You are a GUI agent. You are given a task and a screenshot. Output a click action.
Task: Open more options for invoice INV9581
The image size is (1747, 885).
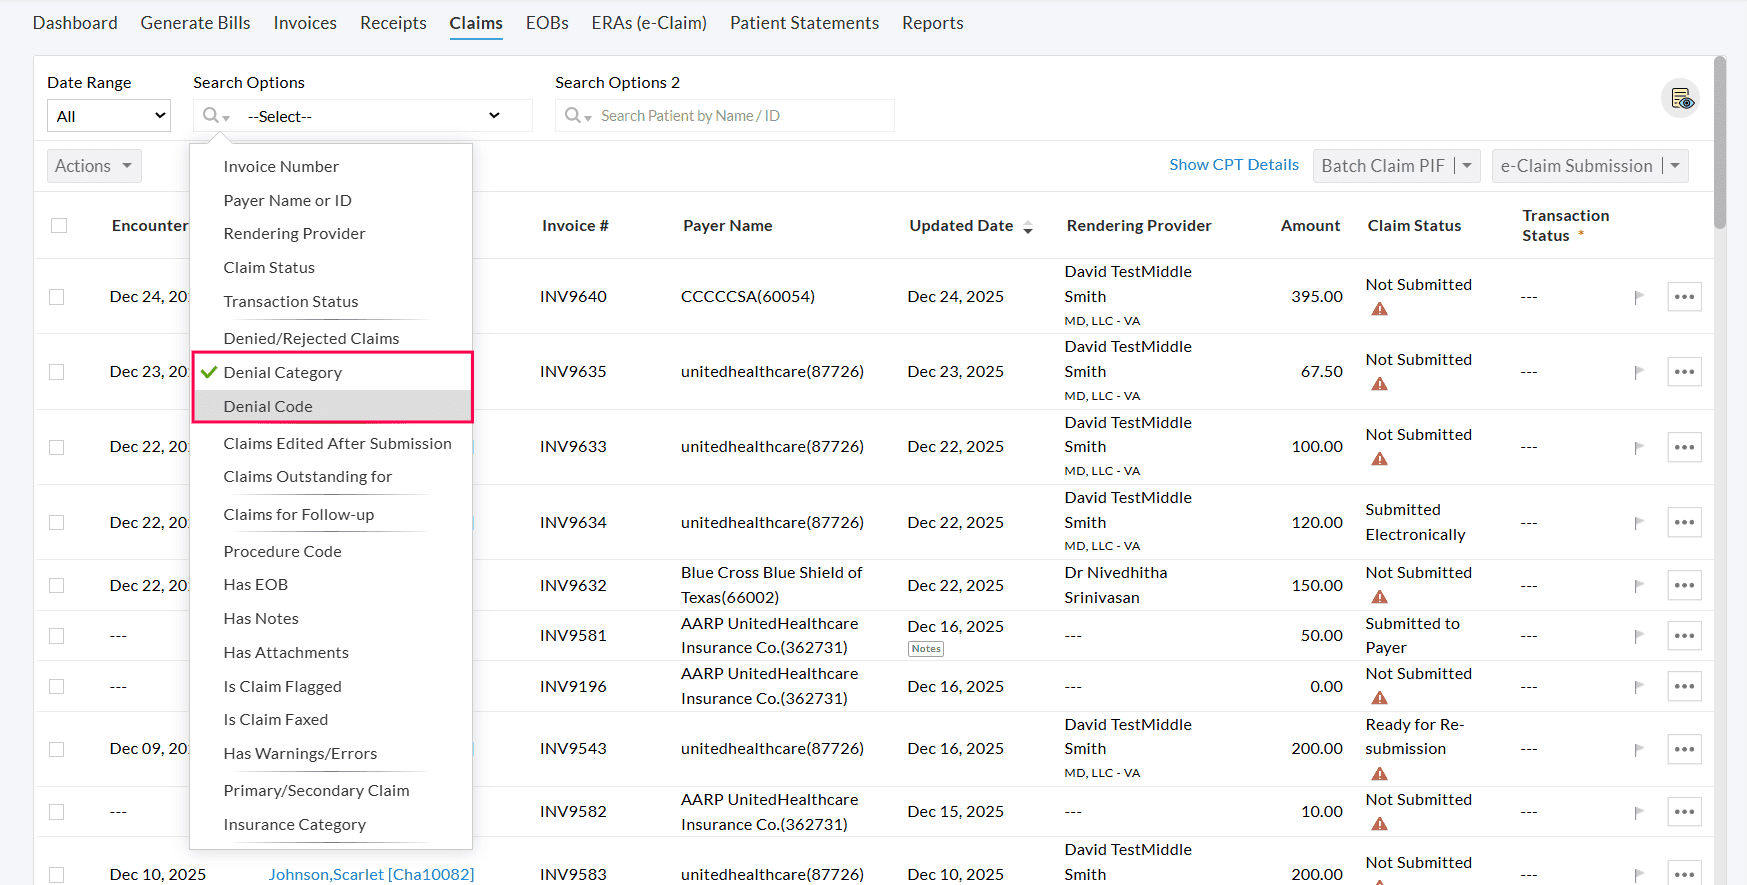point(1685,636)
